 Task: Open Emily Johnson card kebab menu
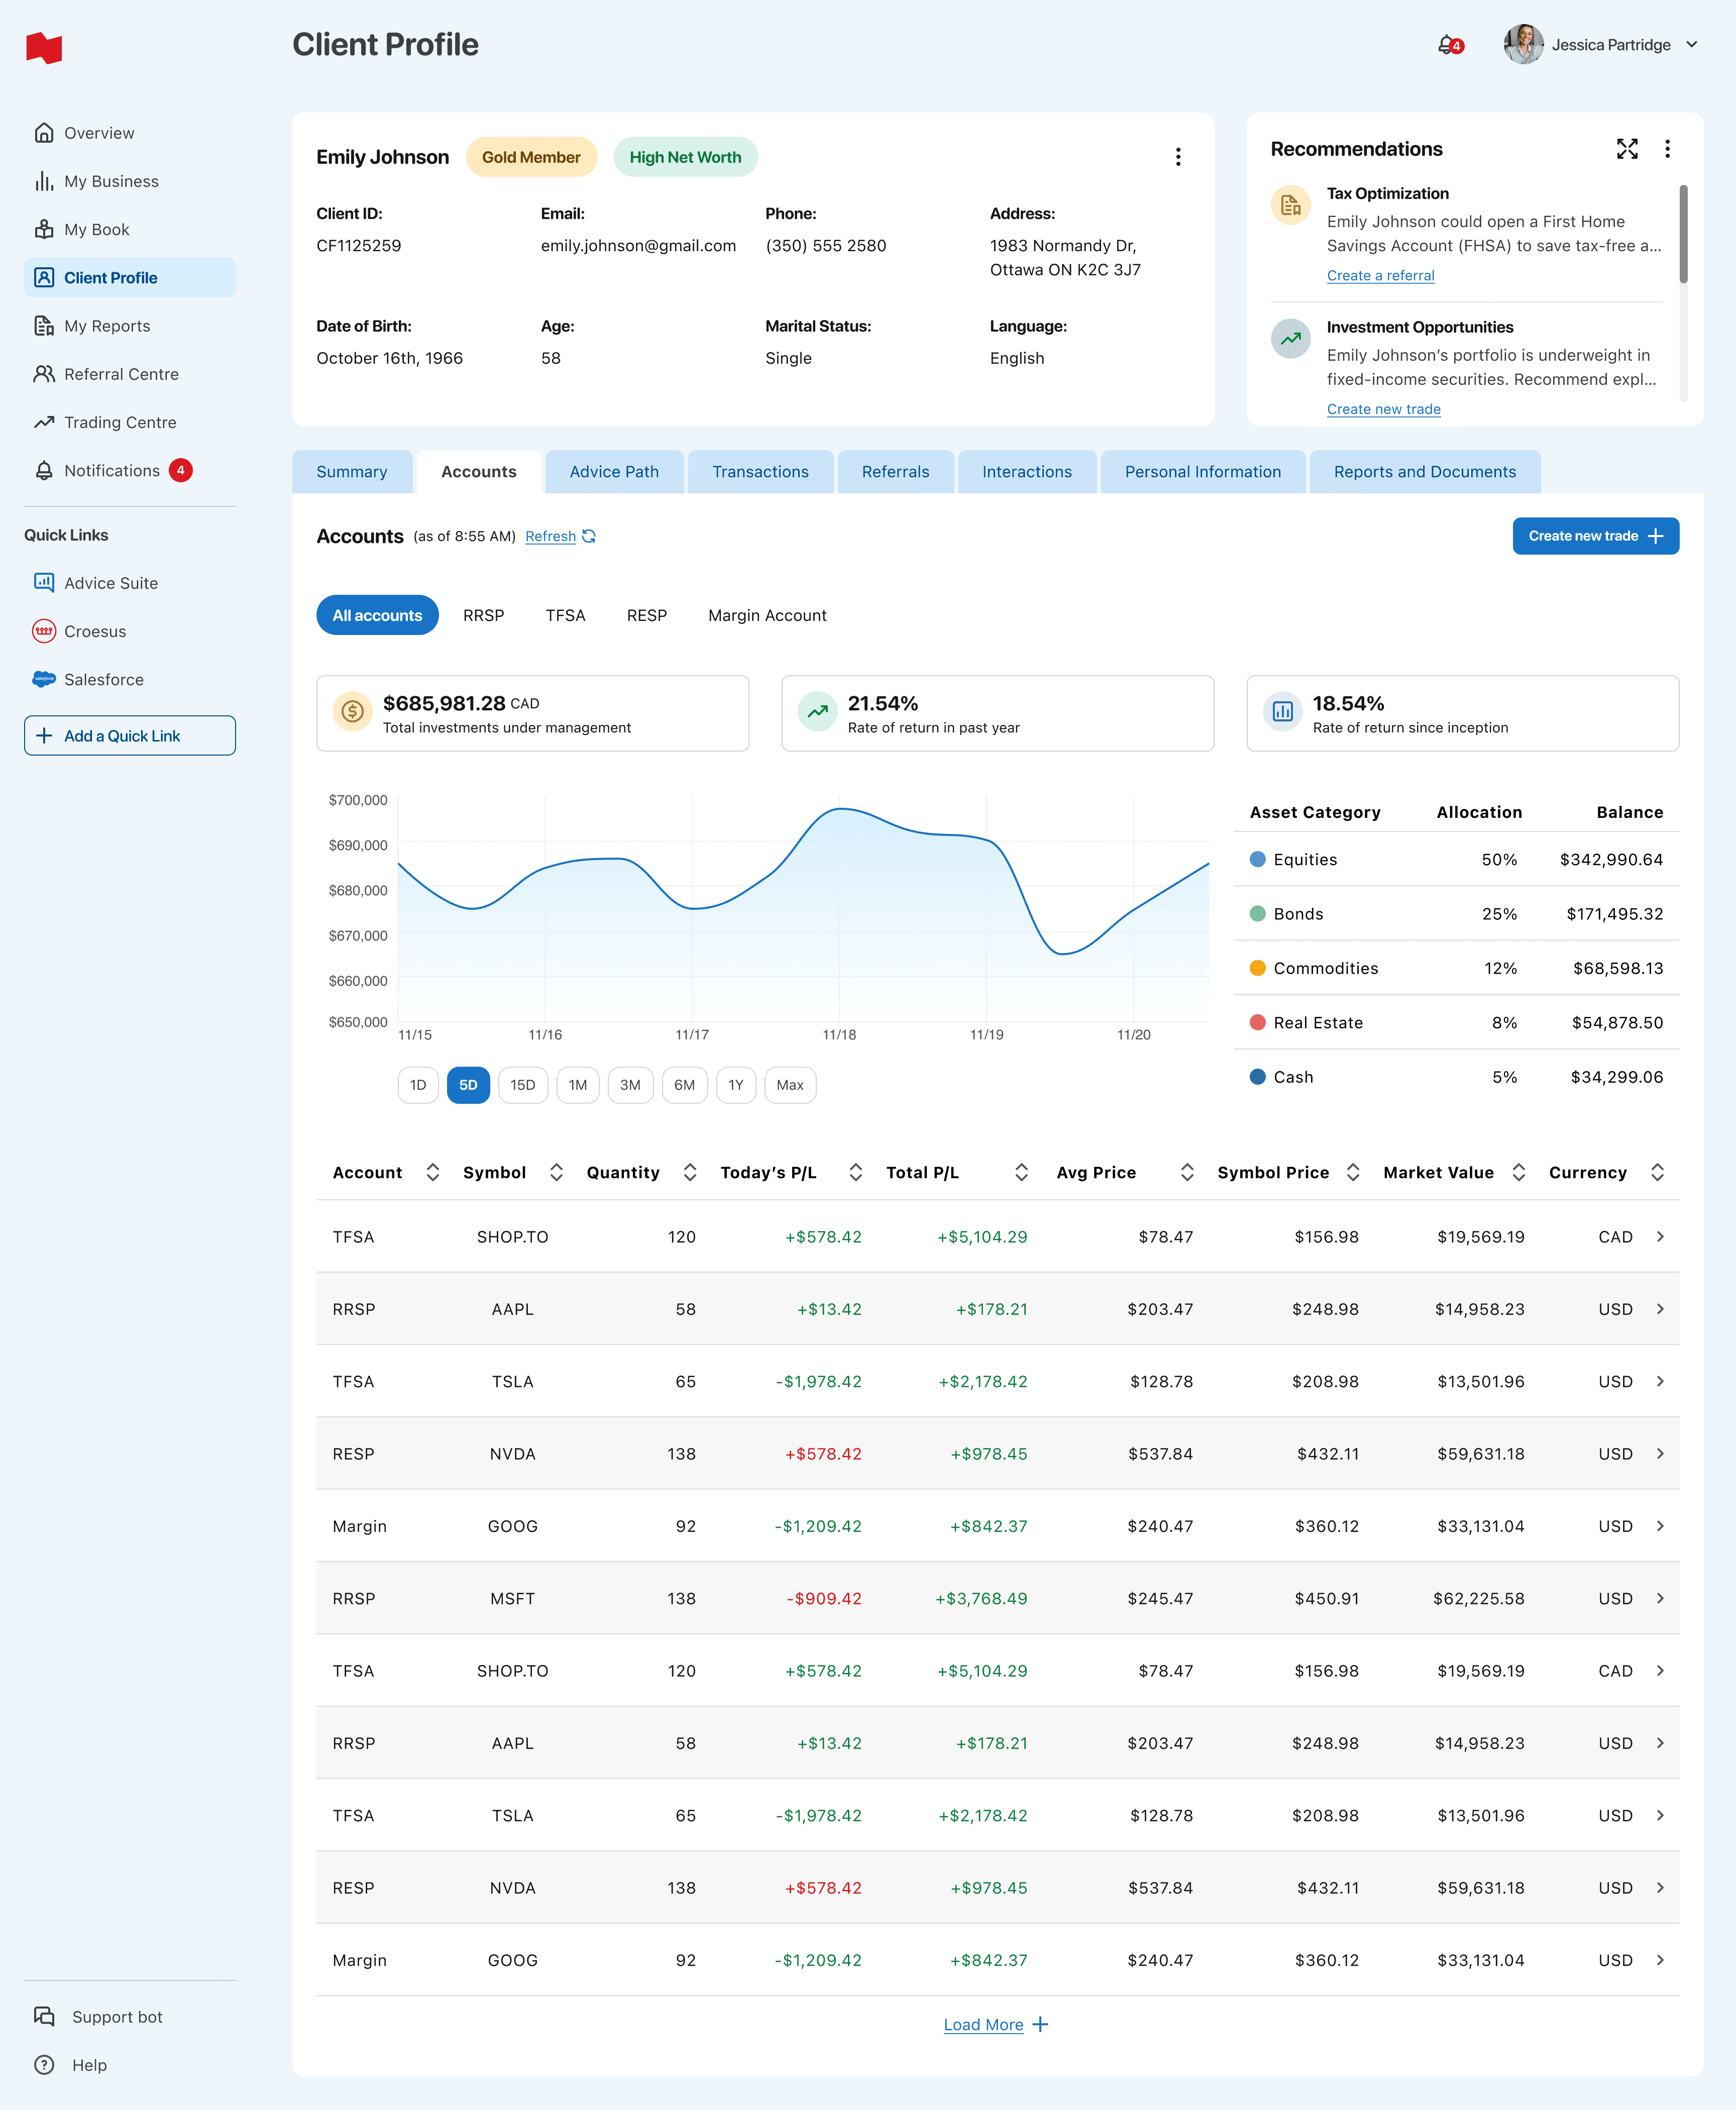tap(1177, 157)
